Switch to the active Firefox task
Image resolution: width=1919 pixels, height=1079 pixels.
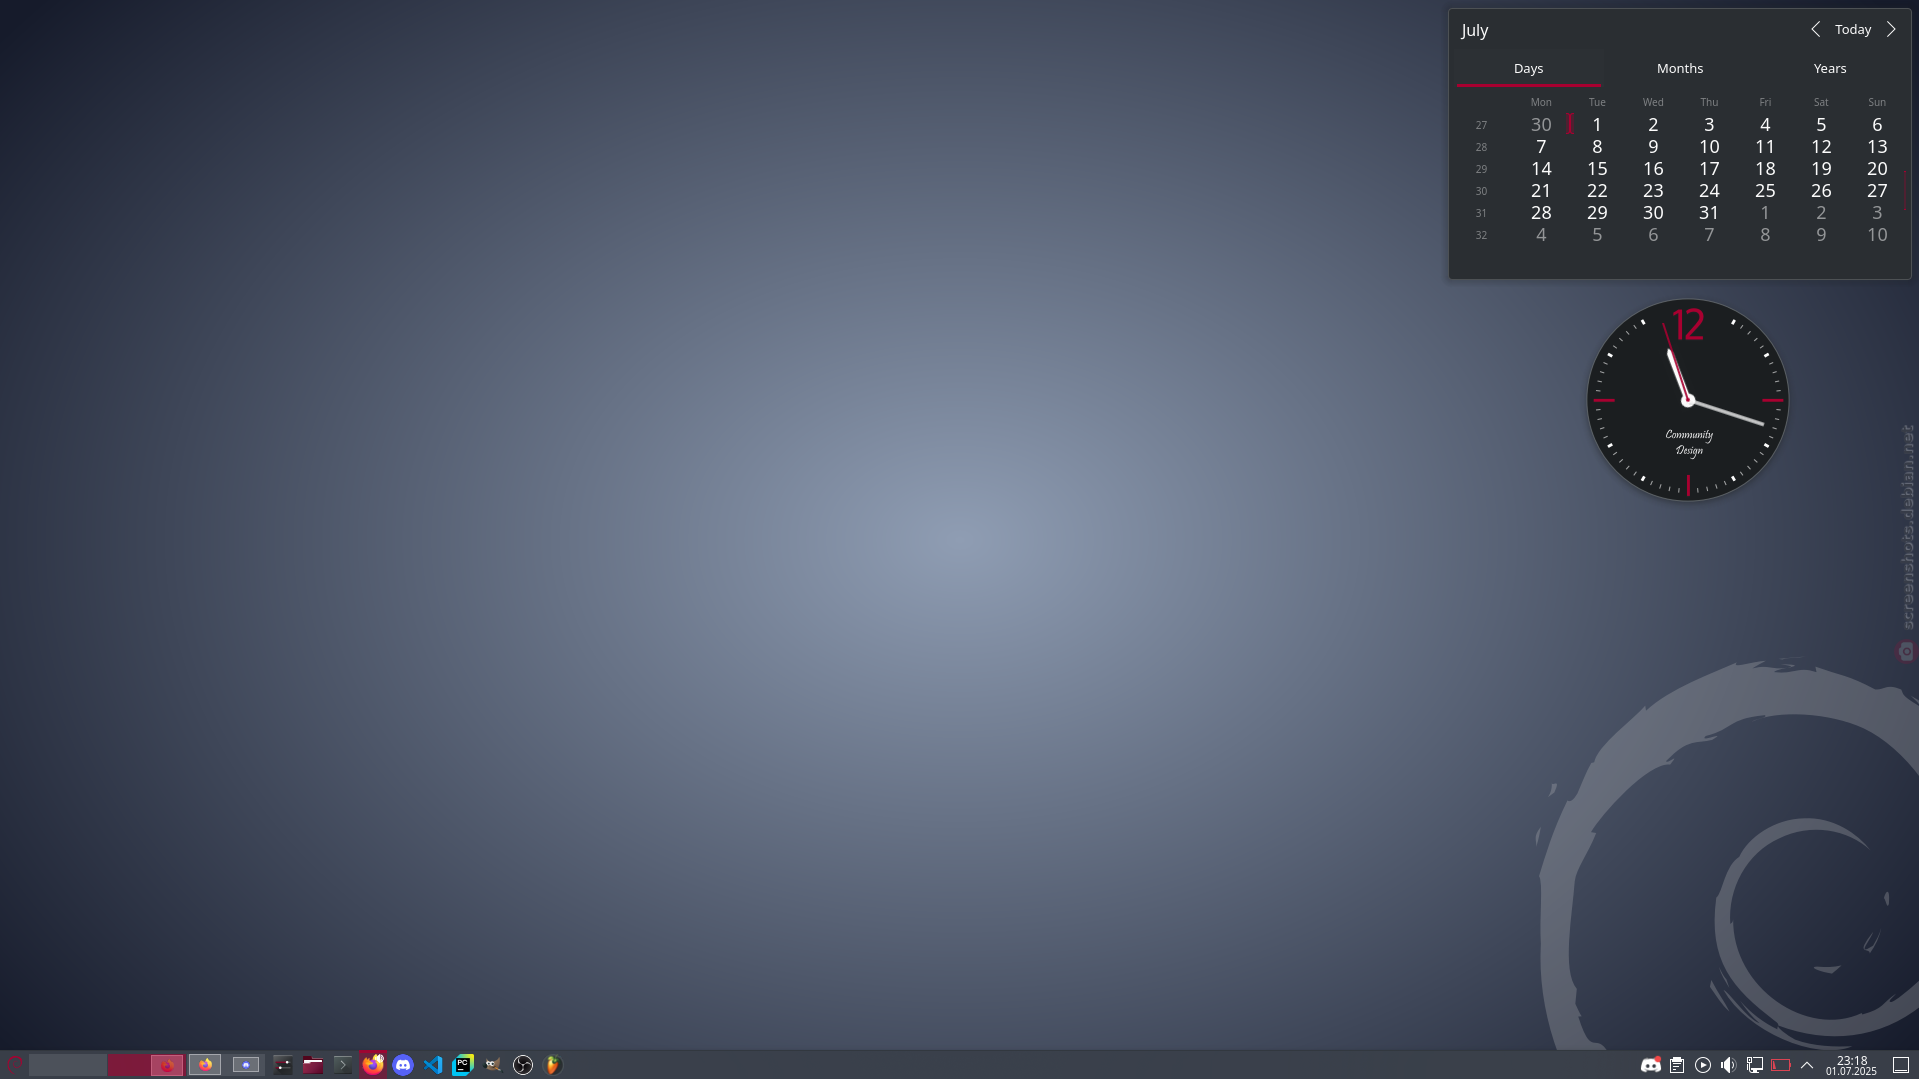pyautogui.click(x=373, y=1065)
